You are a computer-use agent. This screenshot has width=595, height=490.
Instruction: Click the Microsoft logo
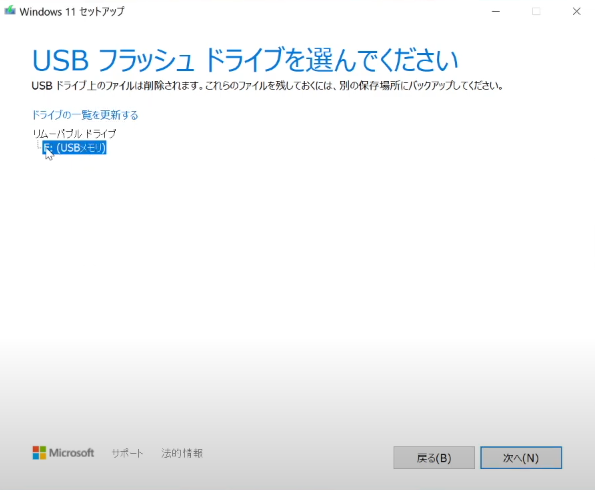pos(63,453)
